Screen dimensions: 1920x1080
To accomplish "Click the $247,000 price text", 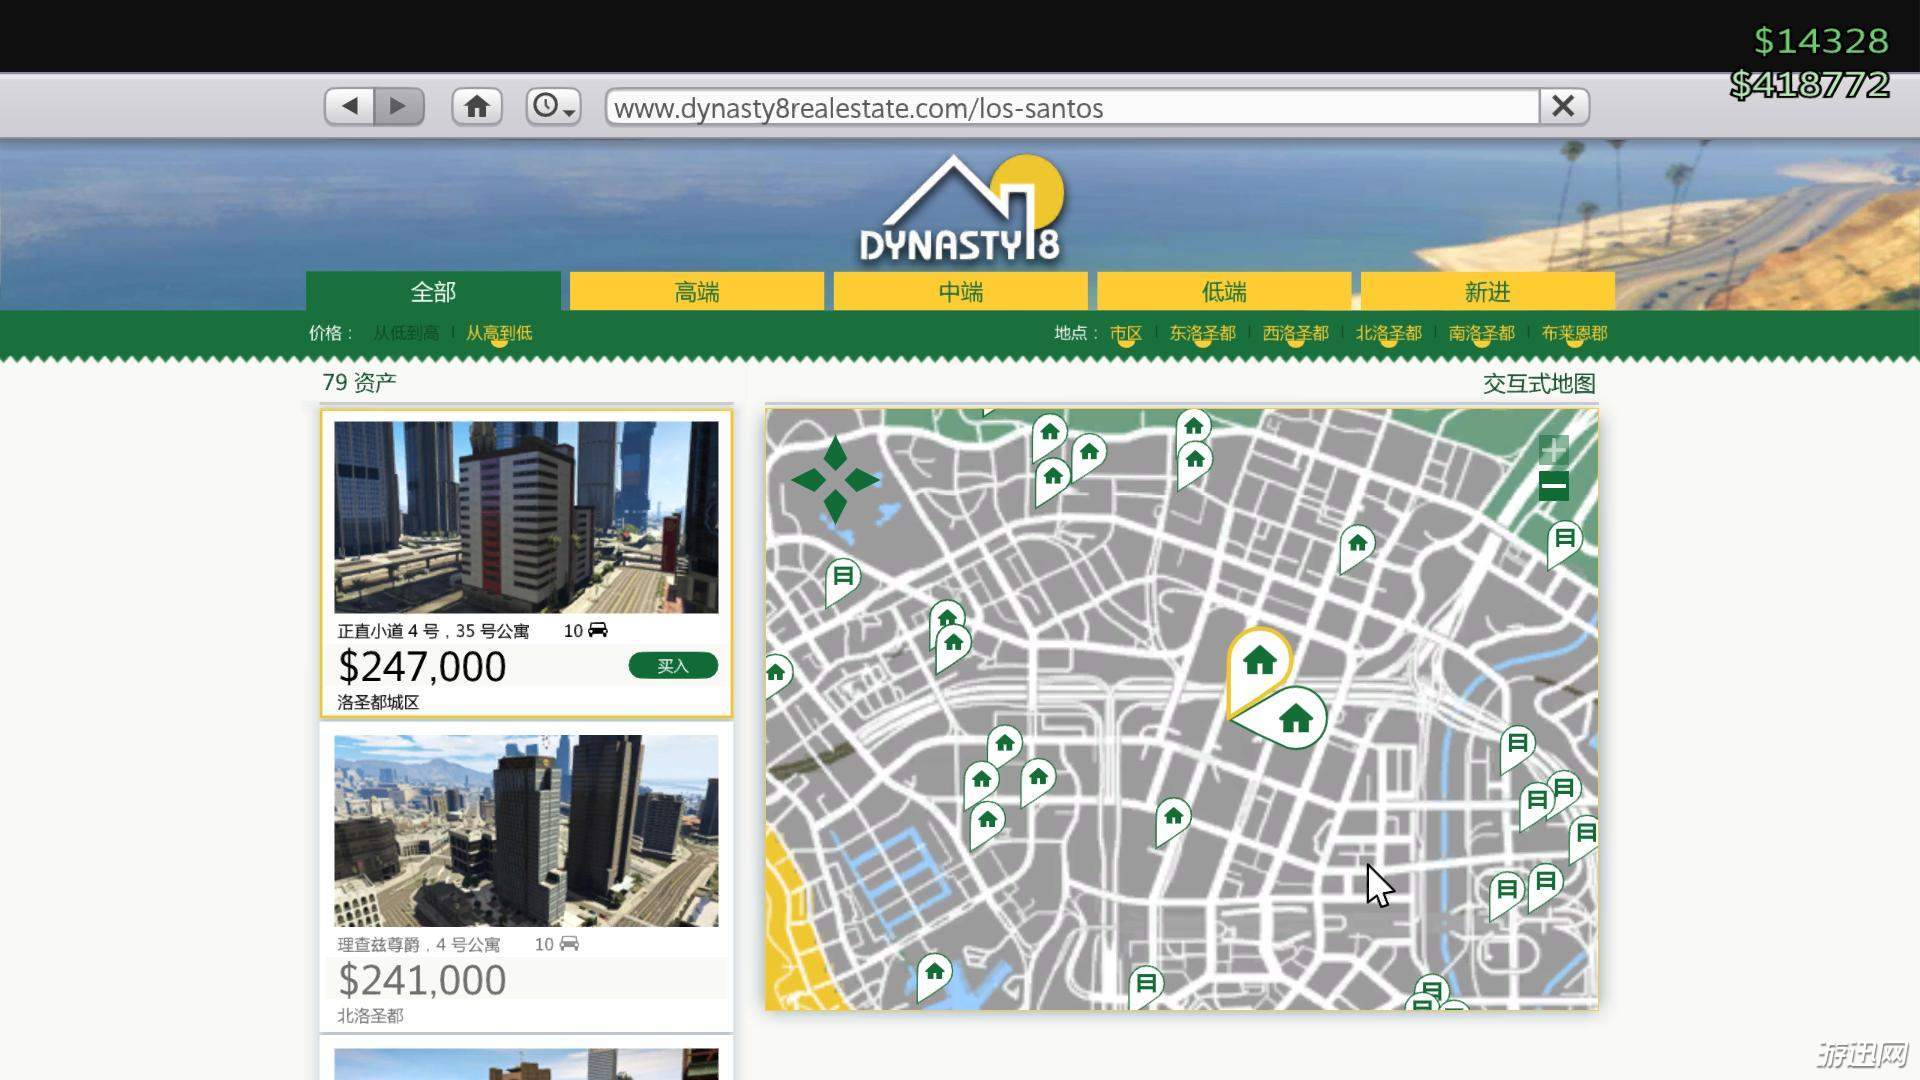I will [422, 666].
